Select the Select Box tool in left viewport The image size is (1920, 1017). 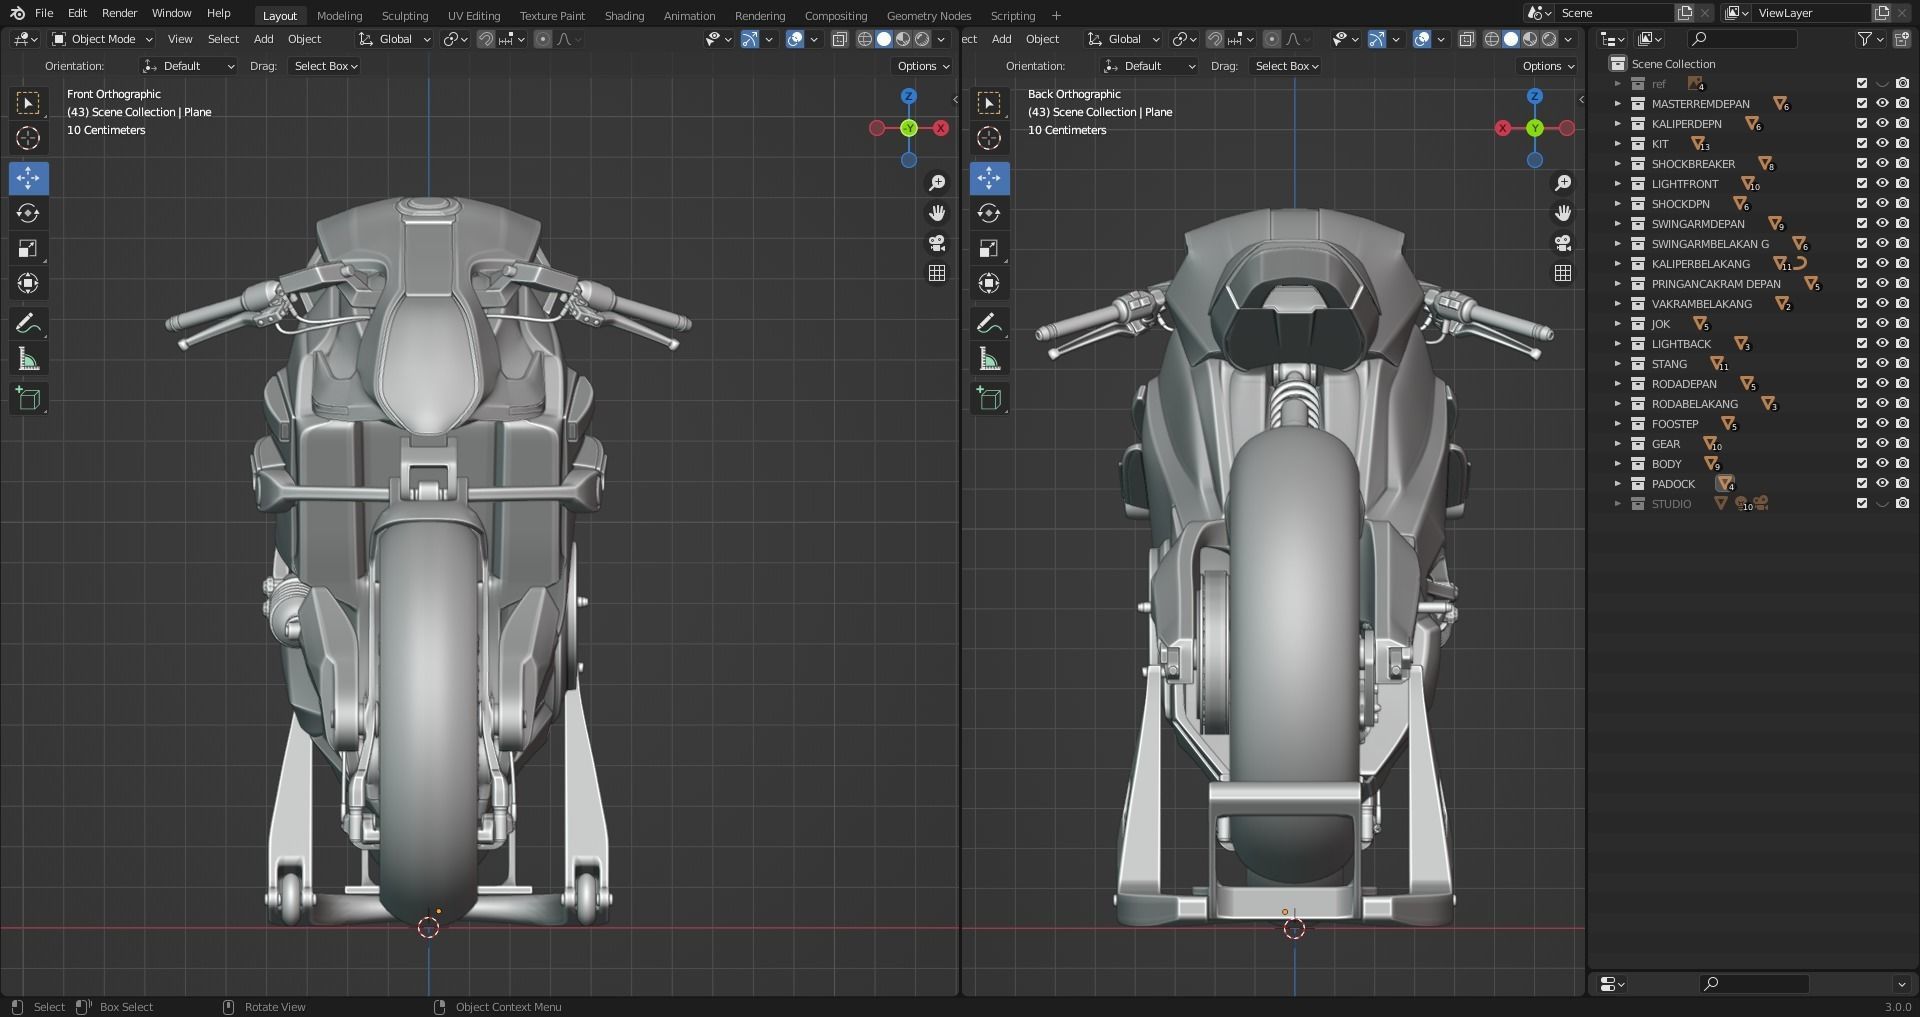28,103
